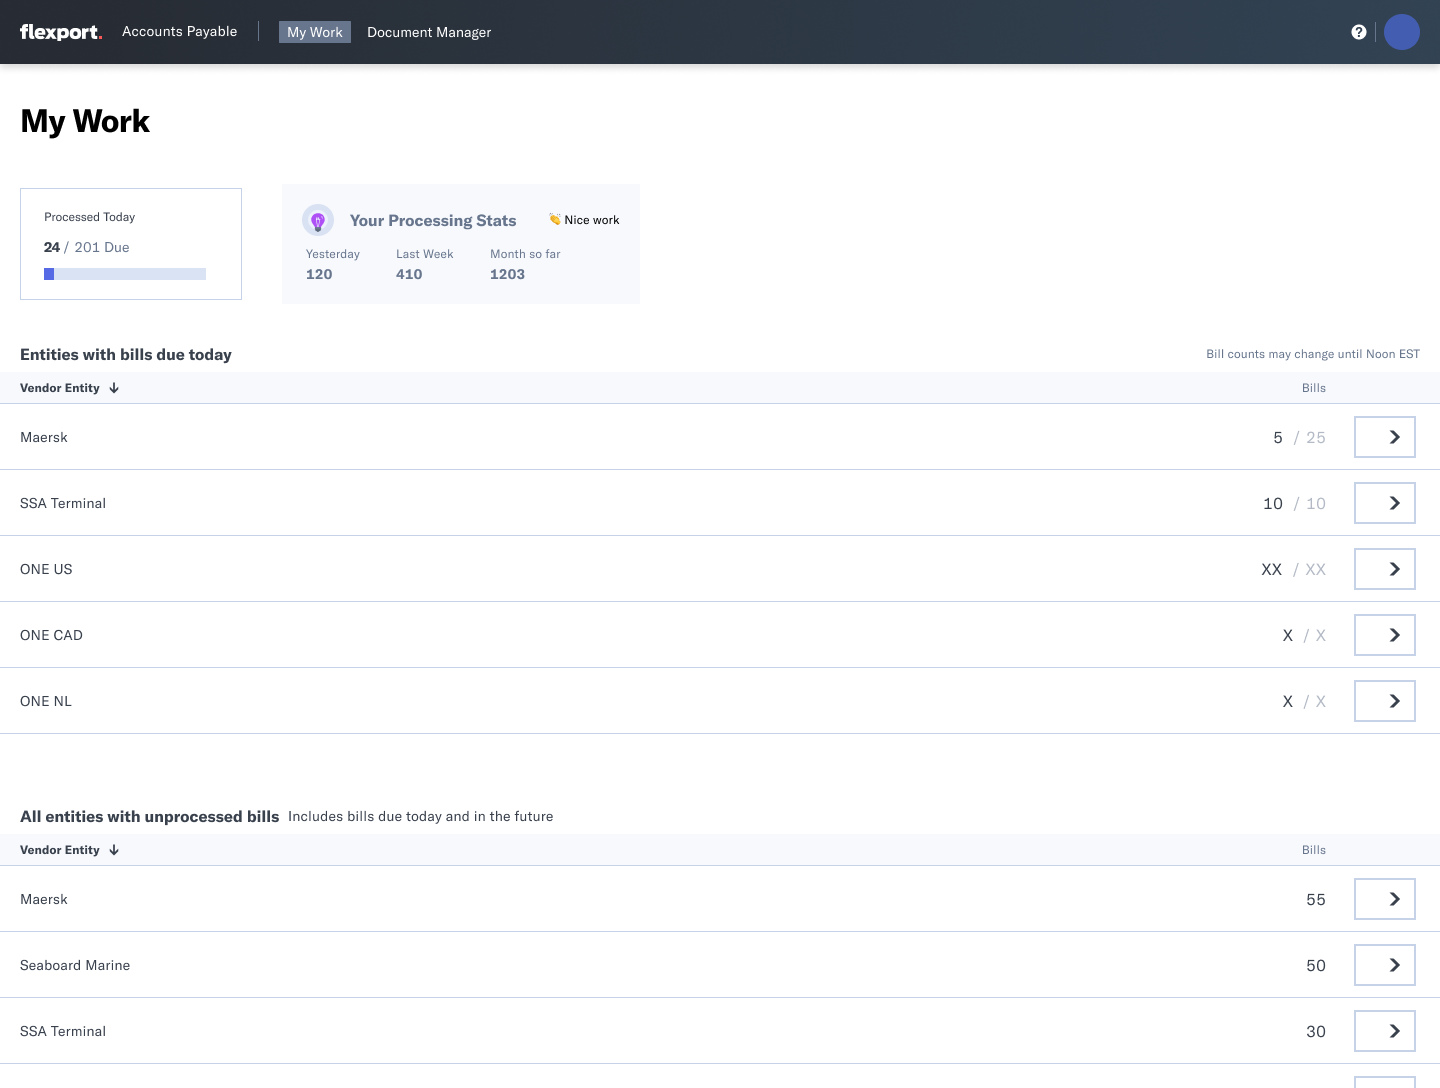Click the lightbulb processing stats icon
1440x1088 pixels.
point(318,220)
